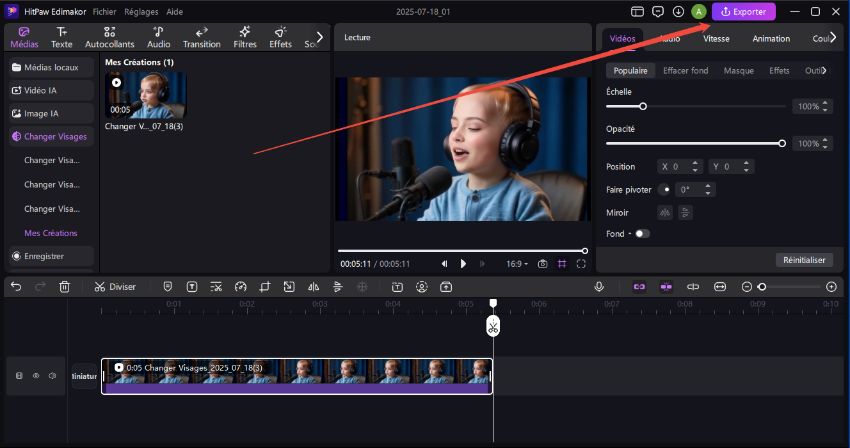Expand more property tabs next to Coul
Viewport: 850px width, 448px height.
[x=833, y=37]
